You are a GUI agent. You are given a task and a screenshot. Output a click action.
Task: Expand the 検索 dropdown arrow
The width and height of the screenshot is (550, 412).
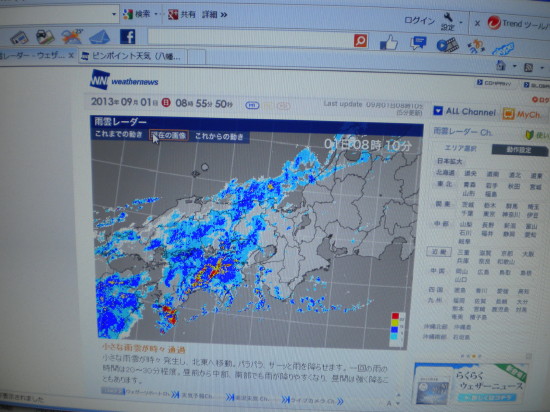click(156, 14)
